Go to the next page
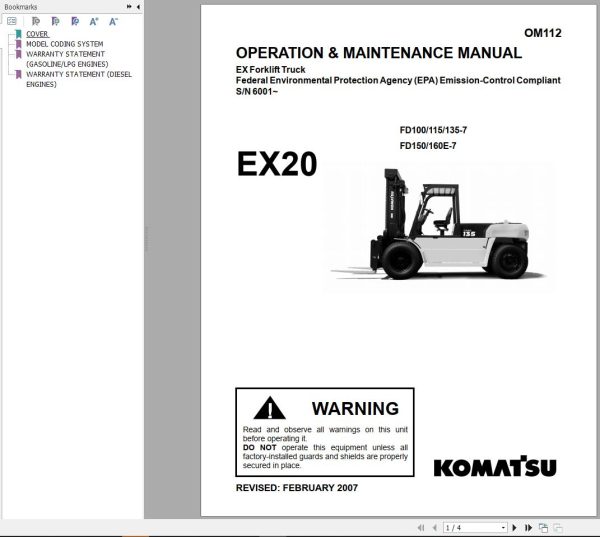Screen dimensions: 600x537 (514, 528)
